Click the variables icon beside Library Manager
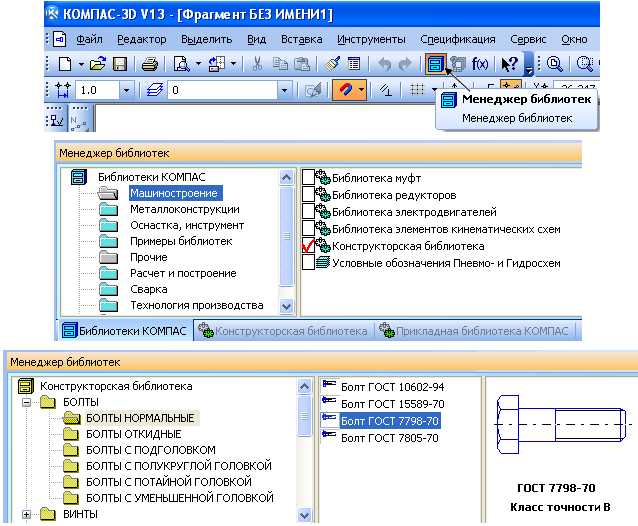Viewport: 638px width, 526px height. point(458,64)
